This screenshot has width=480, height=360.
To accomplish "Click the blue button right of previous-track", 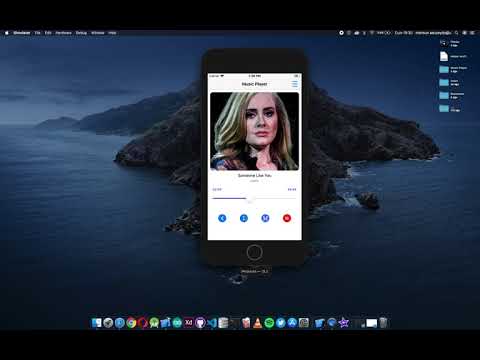I will click(x=244, y=218).
